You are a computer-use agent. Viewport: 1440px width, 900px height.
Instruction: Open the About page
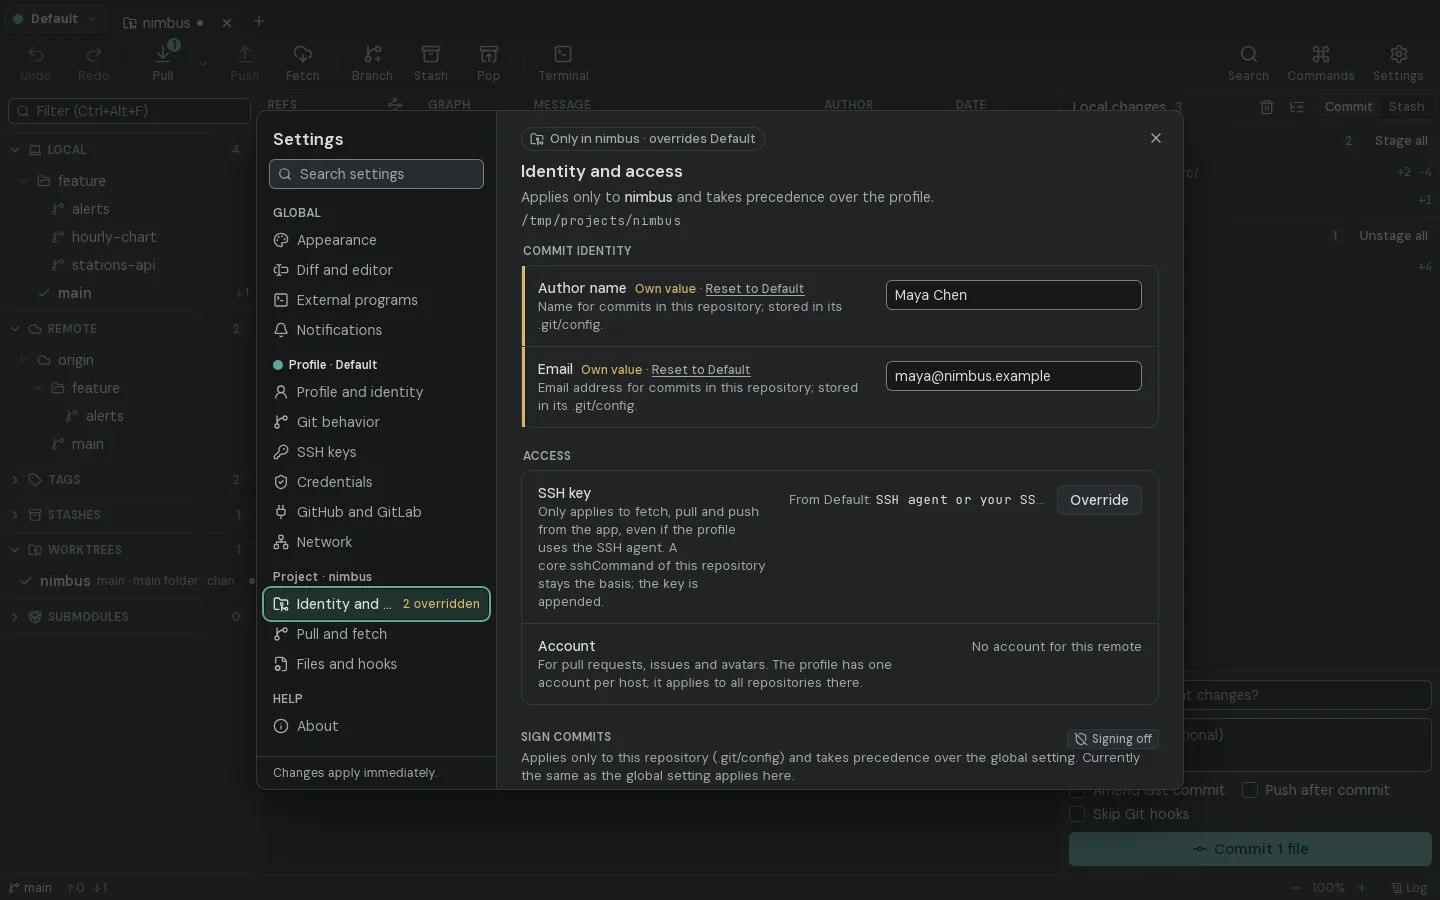coord(376,726)
